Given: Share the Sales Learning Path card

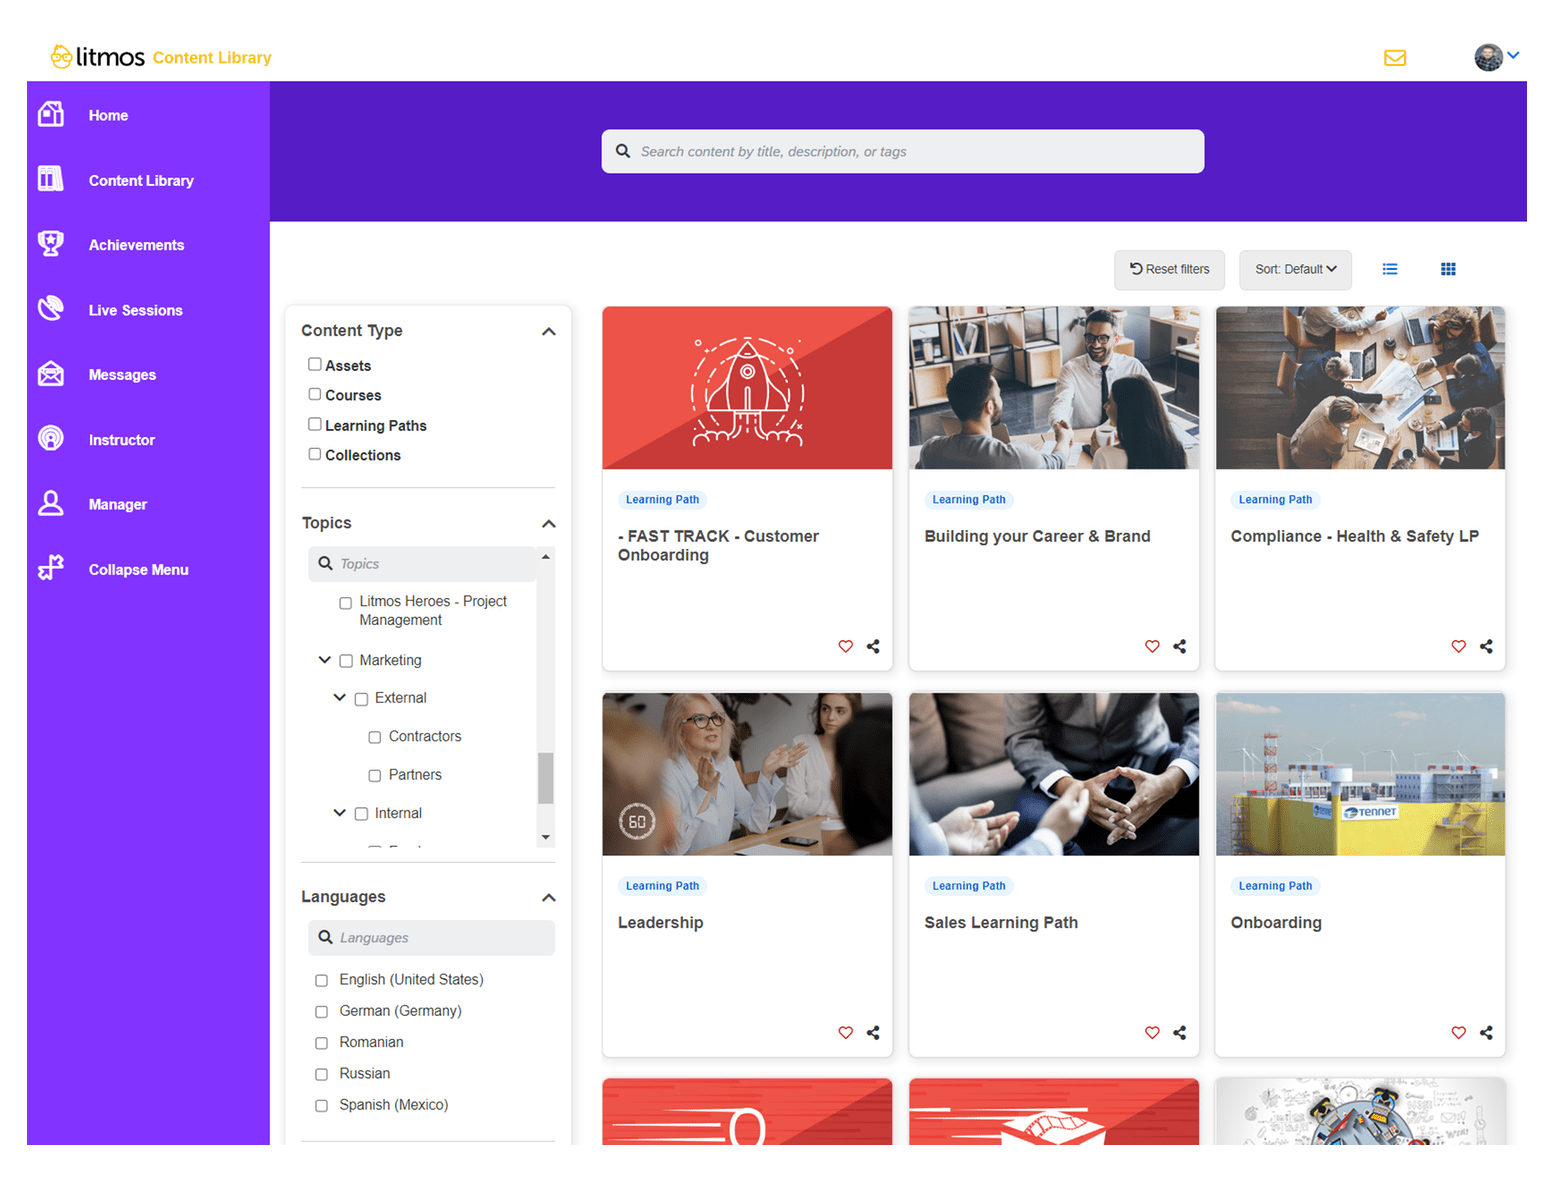Looking at the screenshot, I should tap(1180, 1032).
